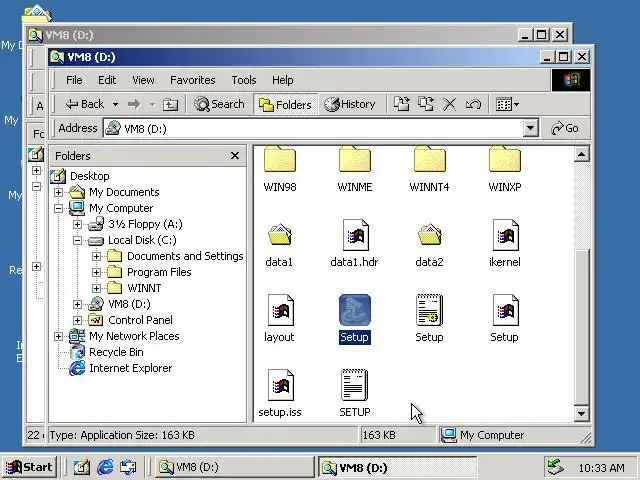Click the Move To toolbar icon

click(x=402, y=104)
